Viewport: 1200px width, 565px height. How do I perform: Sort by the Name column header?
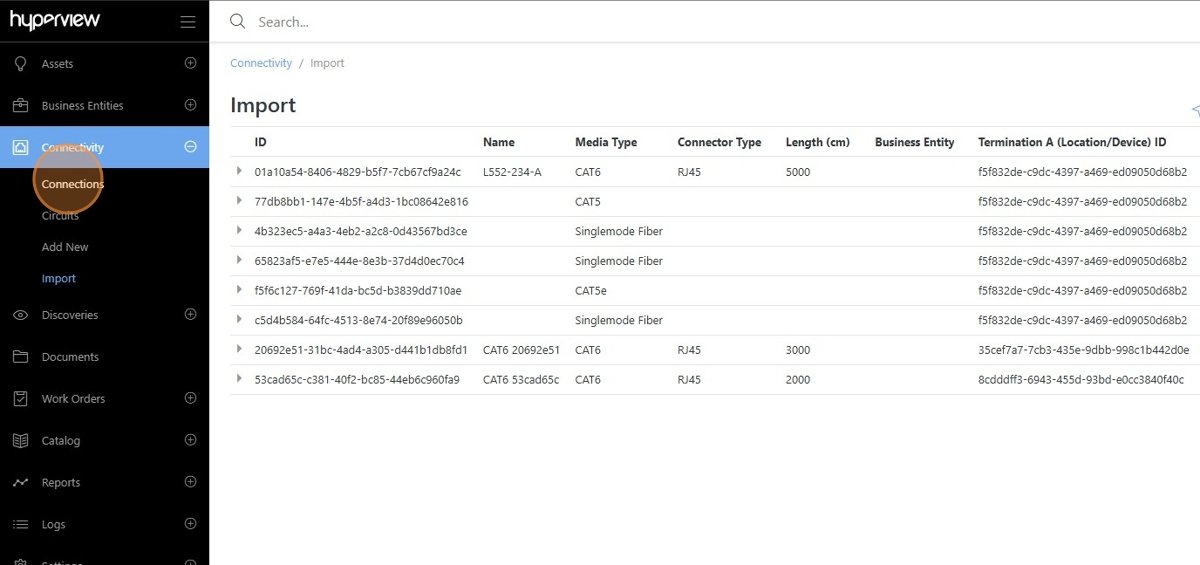tap(499, 142)
